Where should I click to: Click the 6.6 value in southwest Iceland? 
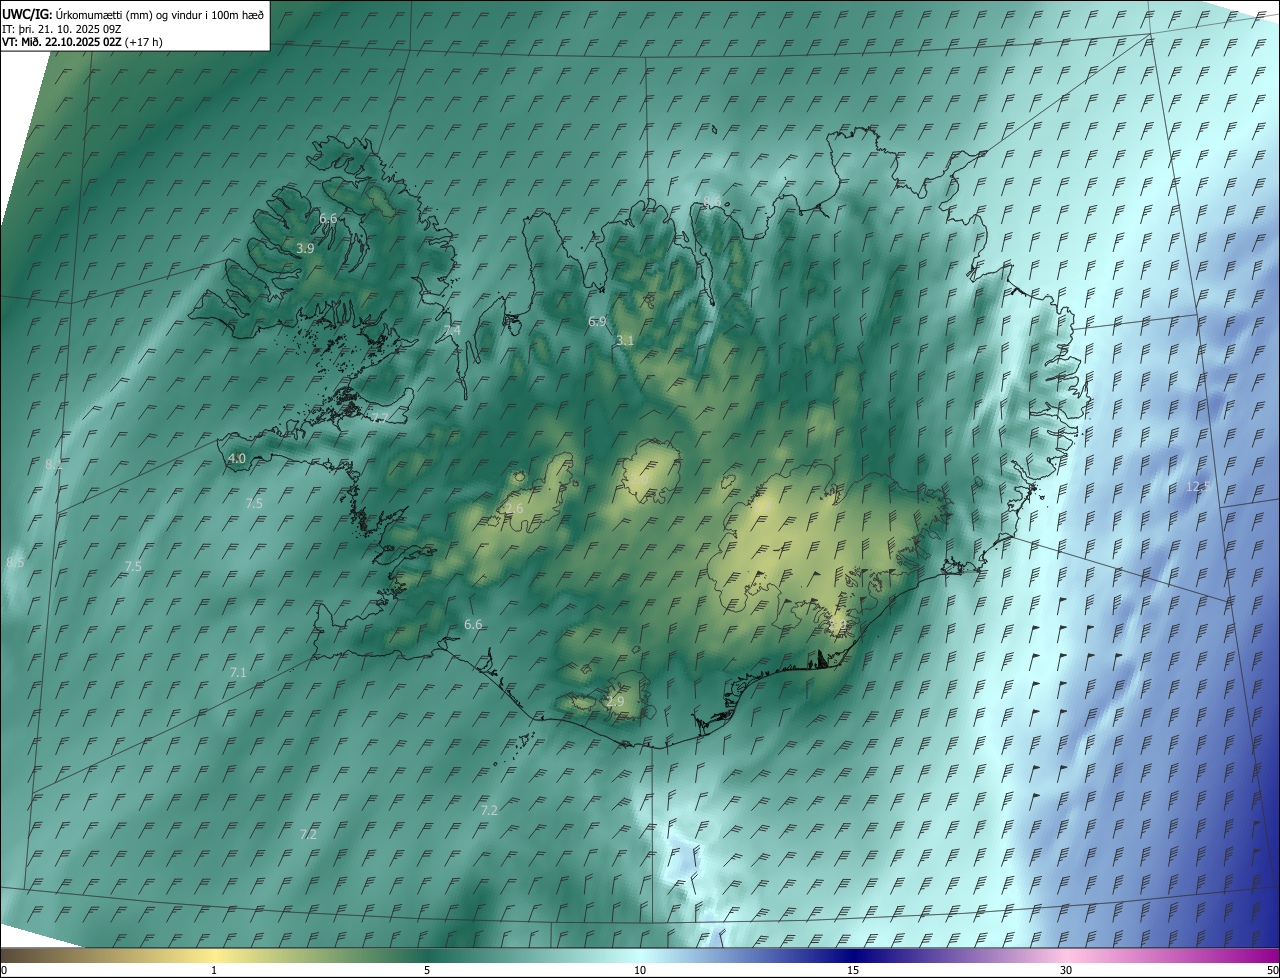click(x=473, y=625)
